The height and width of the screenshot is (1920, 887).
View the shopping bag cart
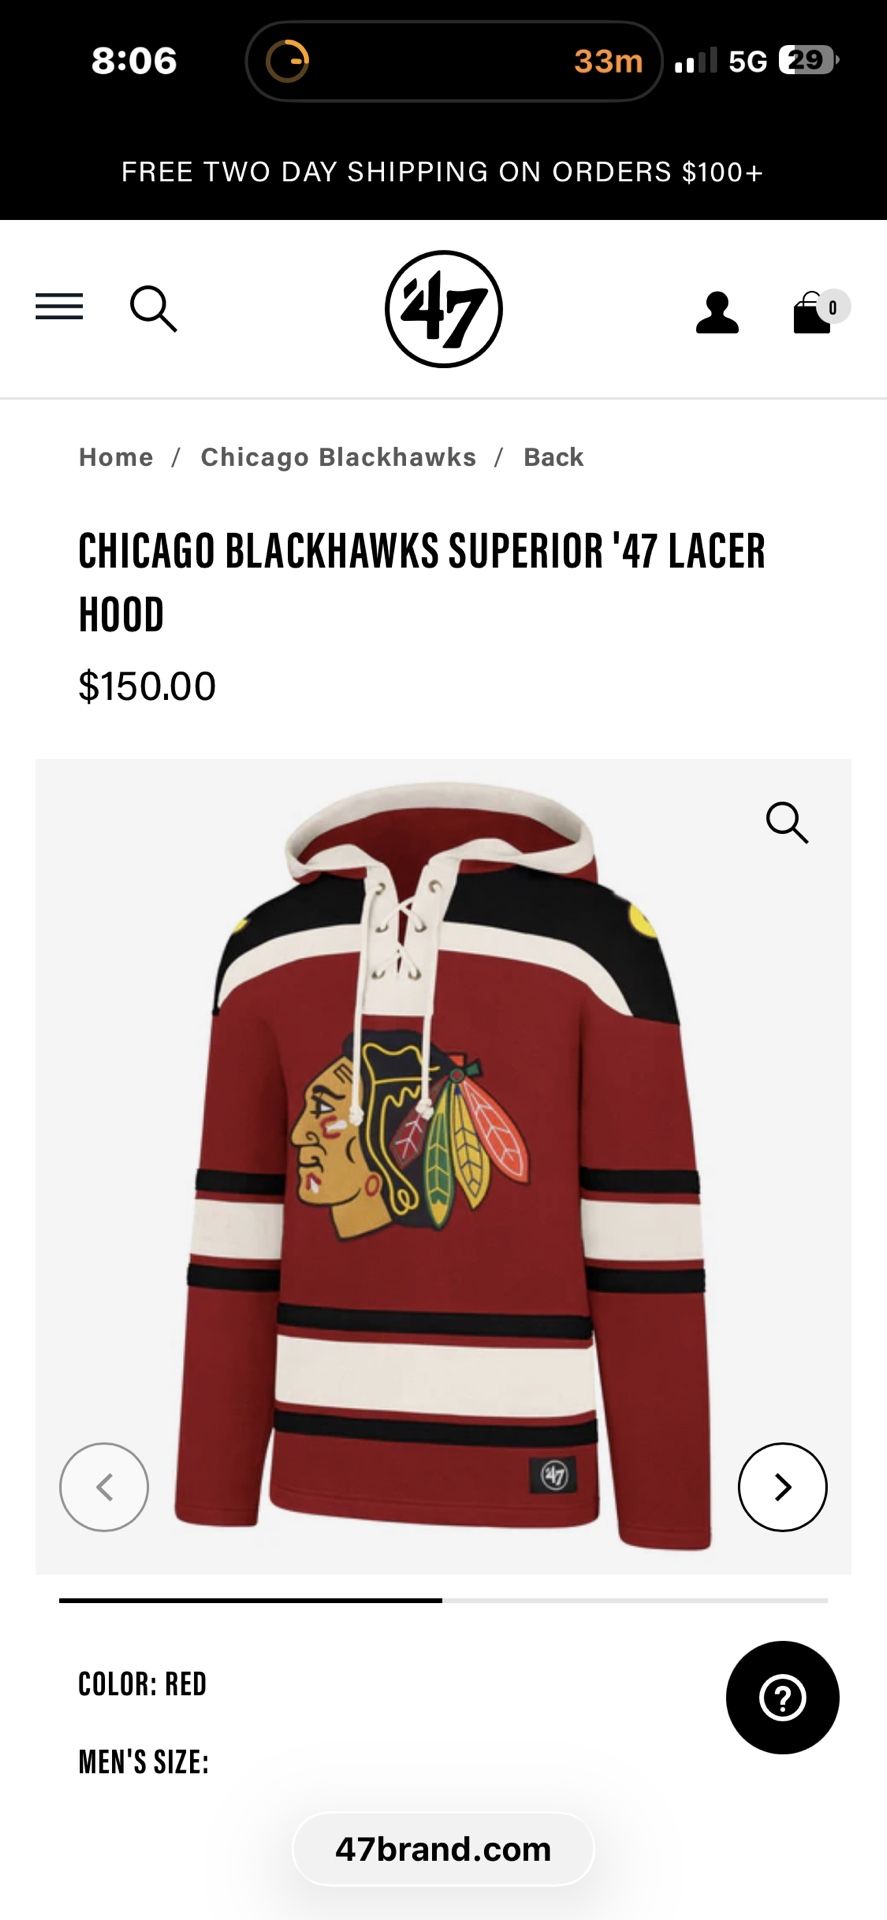[x=812, y=313]
